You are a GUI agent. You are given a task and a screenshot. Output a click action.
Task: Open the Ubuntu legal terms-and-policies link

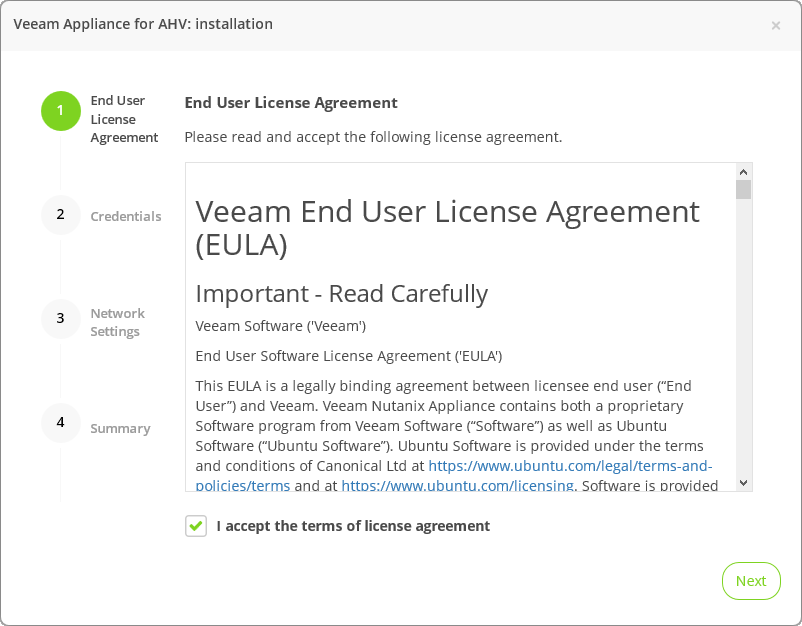click(570, 466)
